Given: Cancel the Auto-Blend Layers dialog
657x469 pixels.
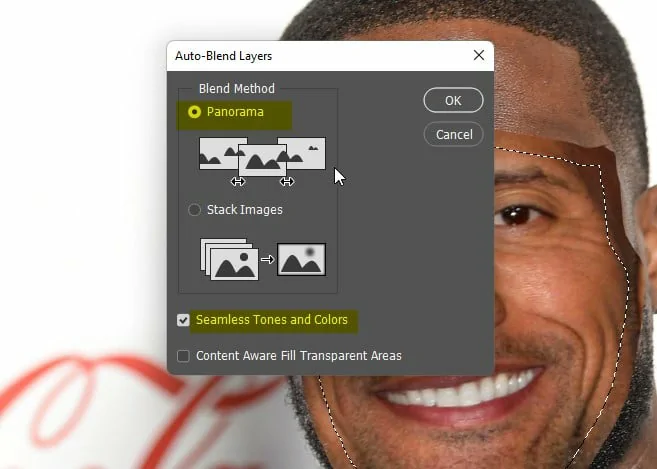Looking at the screenshot, I should (453, 134).
